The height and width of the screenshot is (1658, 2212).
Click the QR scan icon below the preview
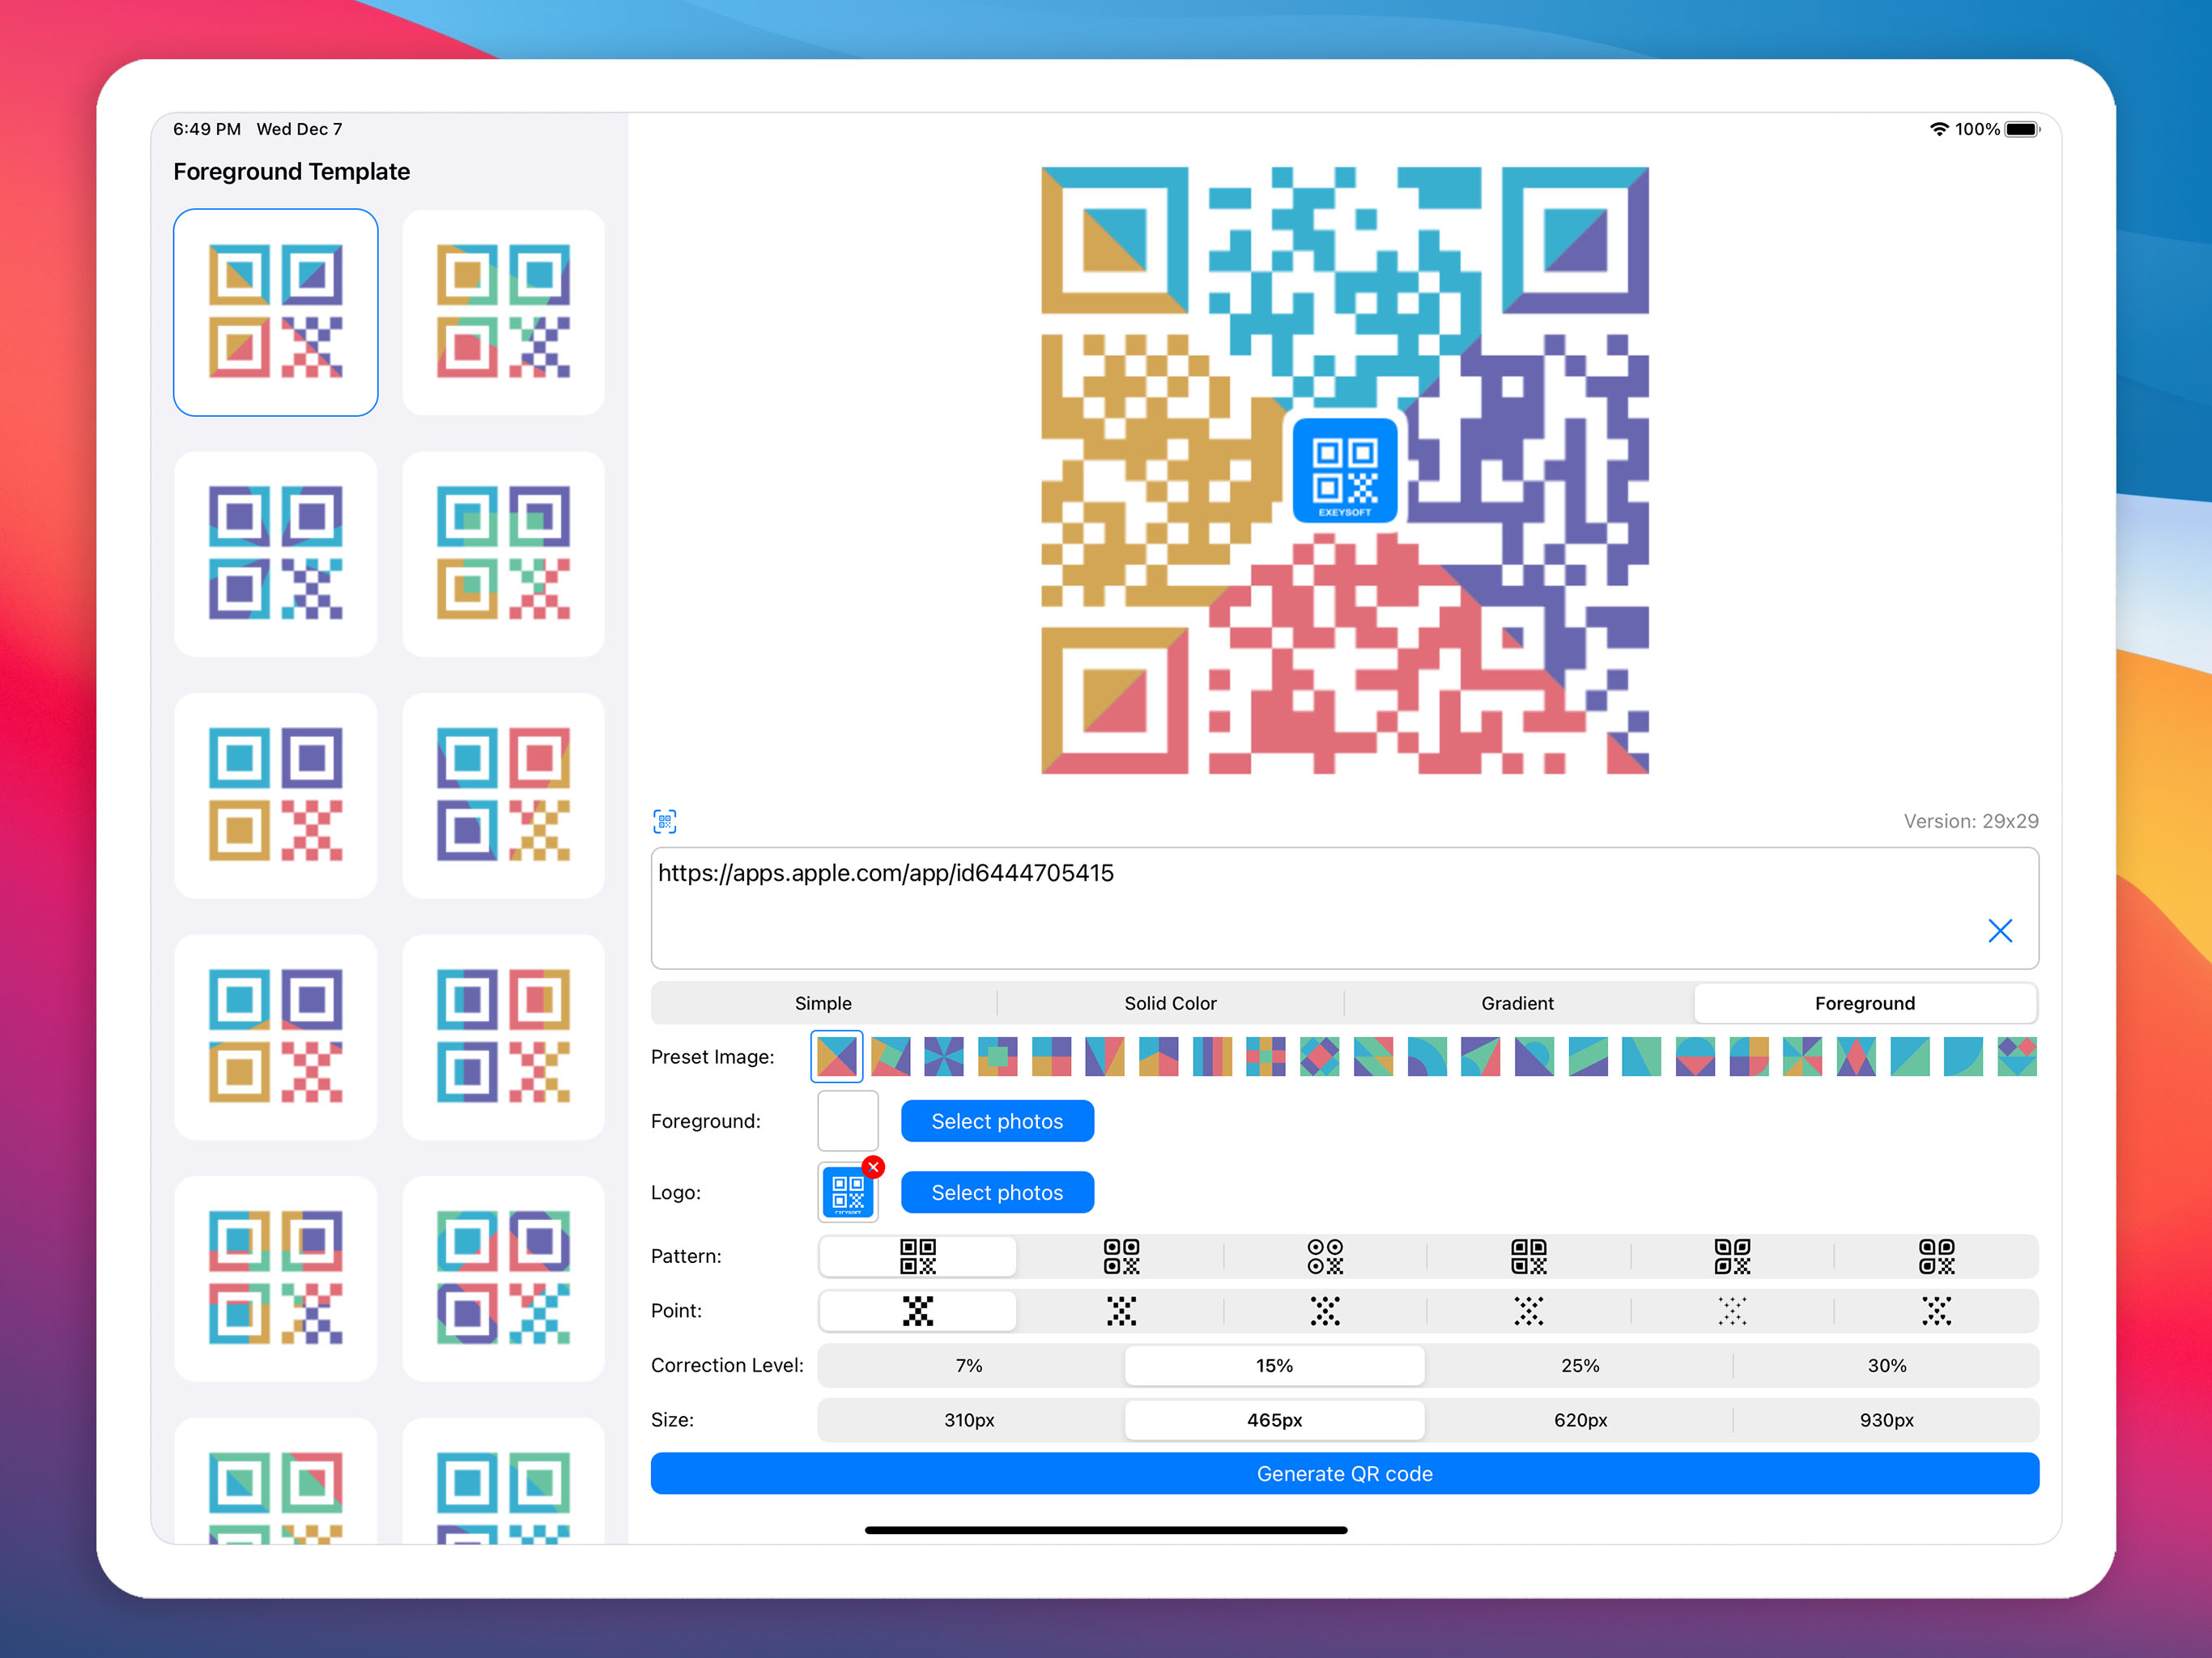(x=665, y=821)
